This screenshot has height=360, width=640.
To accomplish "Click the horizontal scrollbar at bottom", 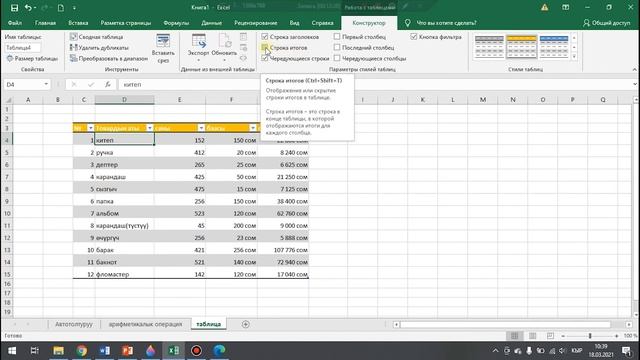I will click(505, 324).
